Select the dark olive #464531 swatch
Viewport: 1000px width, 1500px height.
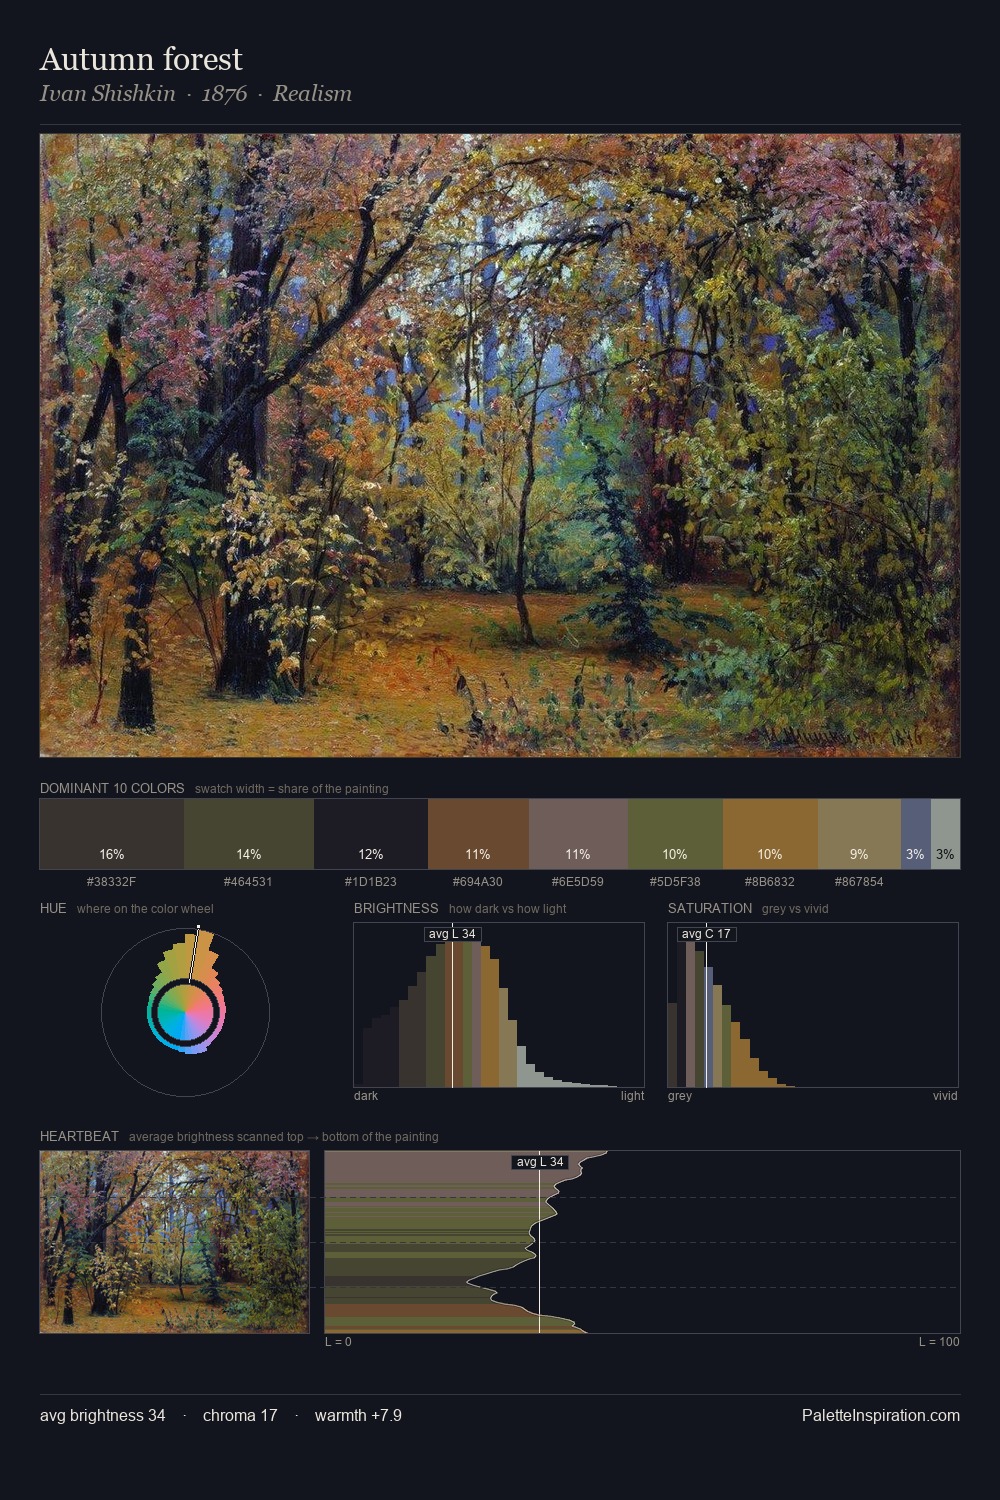click(x=249, y=834)
